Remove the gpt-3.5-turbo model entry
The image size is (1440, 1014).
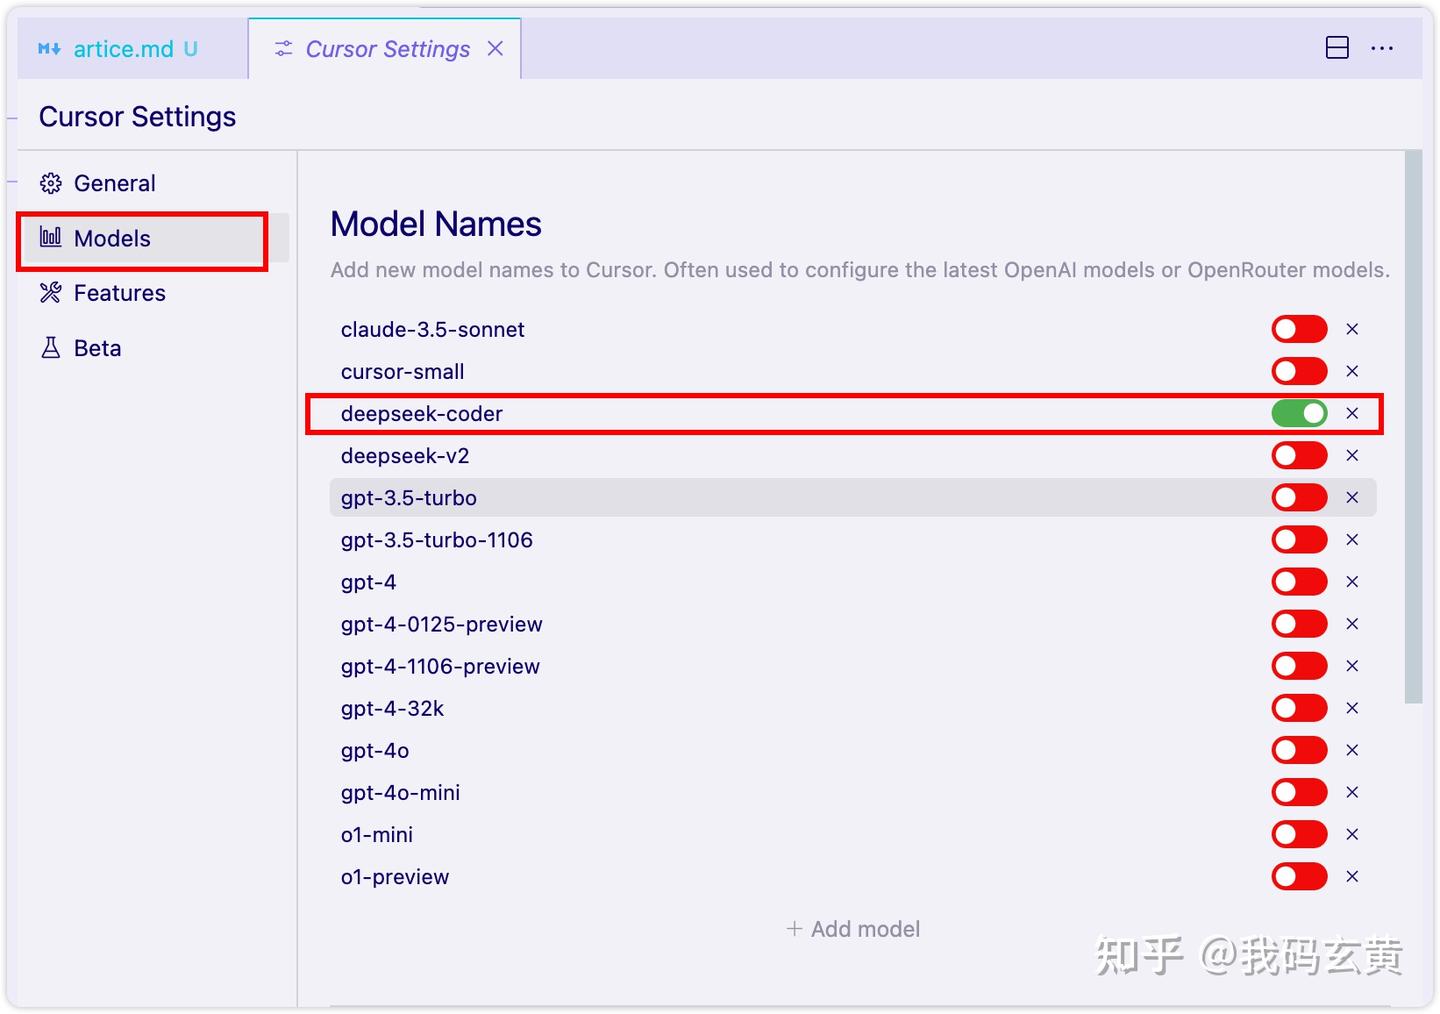point(1352,497)
